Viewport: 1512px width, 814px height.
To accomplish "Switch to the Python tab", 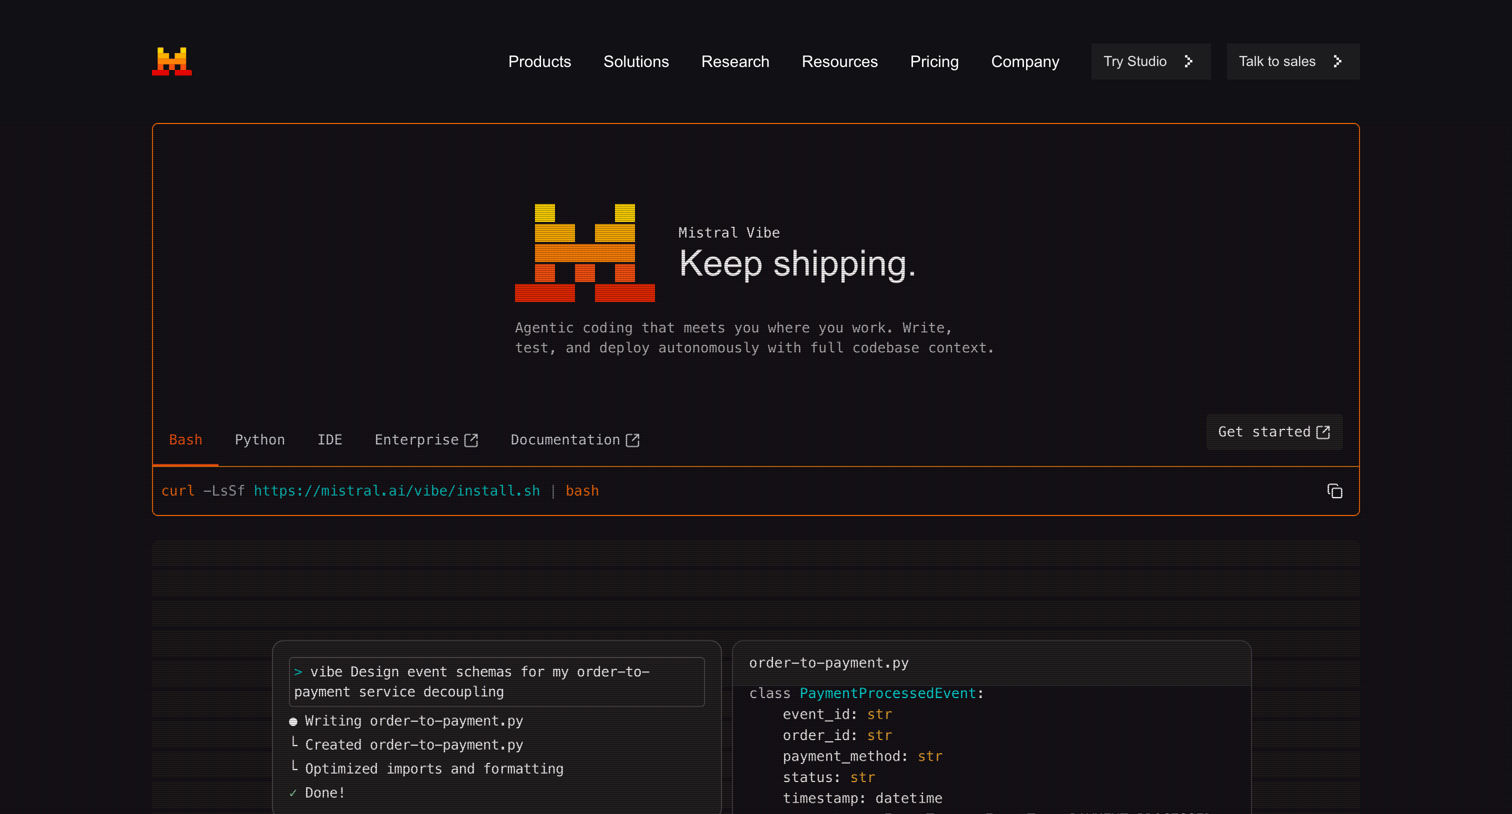I will pos(260,440).
